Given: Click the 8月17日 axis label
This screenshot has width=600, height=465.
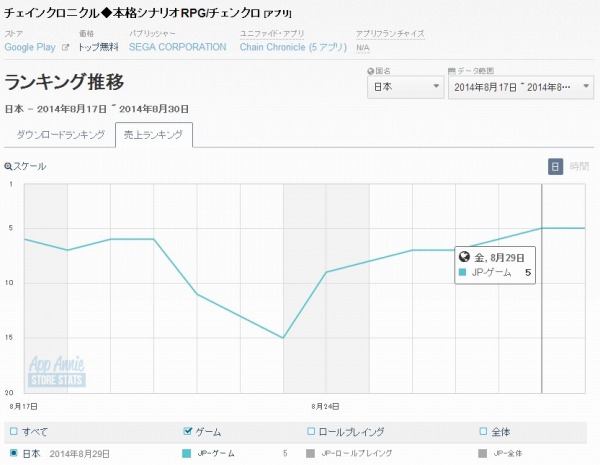Looking at the screenshot, I should 24,406.
